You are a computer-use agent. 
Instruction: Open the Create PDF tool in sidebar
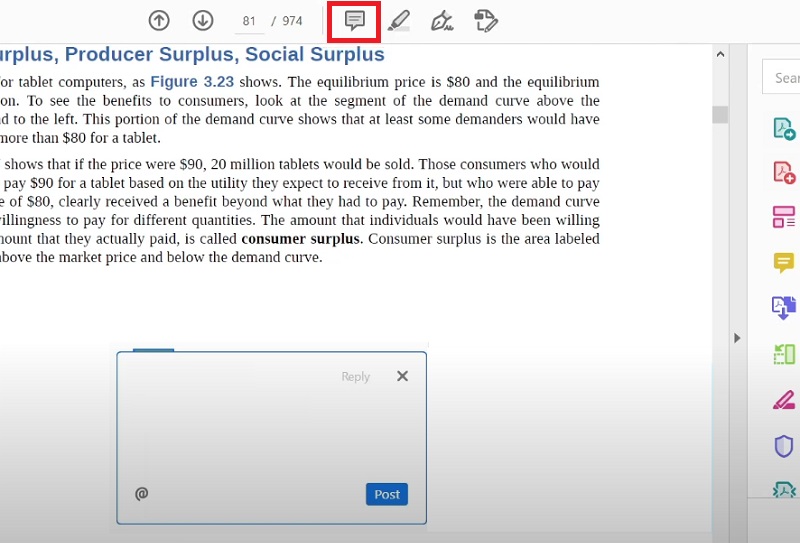pyautogui.click(x=784, y=172)
